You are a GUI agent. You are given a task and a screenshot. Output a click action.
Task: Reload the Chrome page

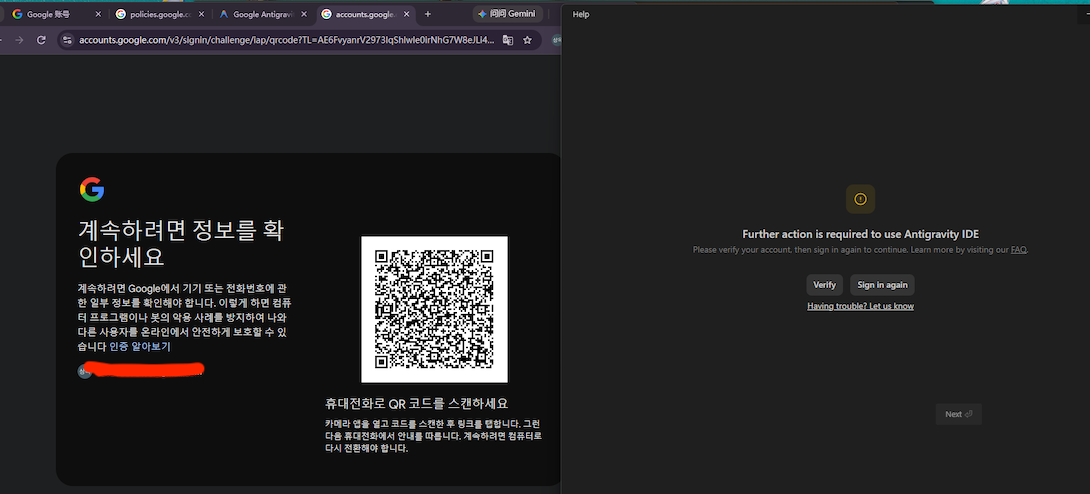41,40
